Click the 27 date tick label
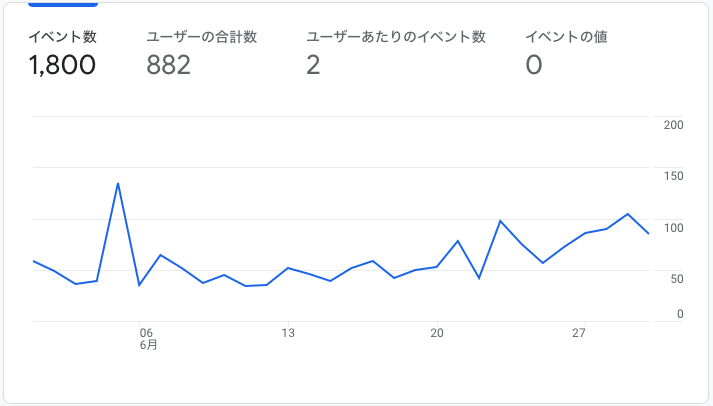This screenshot has width=713, height=406. click(x=578, y=333)
